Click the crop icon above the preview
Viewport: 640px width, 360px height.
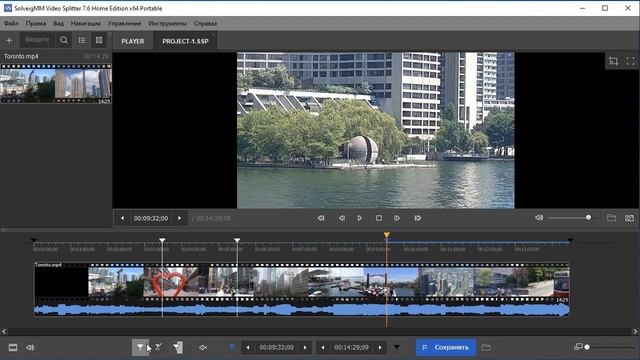click(x=613, y=61)
